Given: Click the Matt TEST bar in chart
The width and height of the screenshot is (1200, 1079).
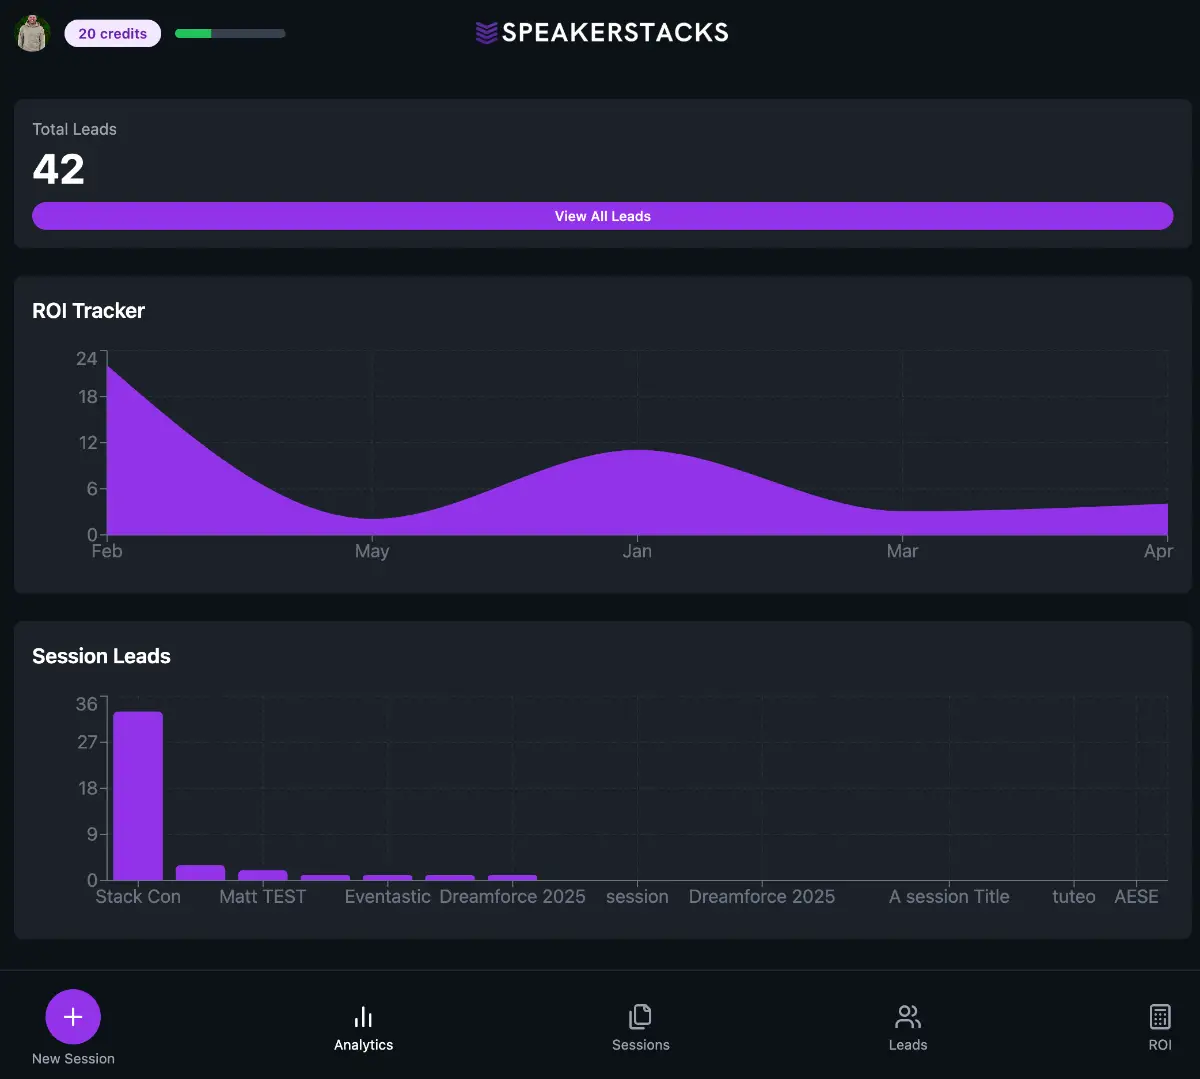Looking at the screenshot, I should pos(263,875).
